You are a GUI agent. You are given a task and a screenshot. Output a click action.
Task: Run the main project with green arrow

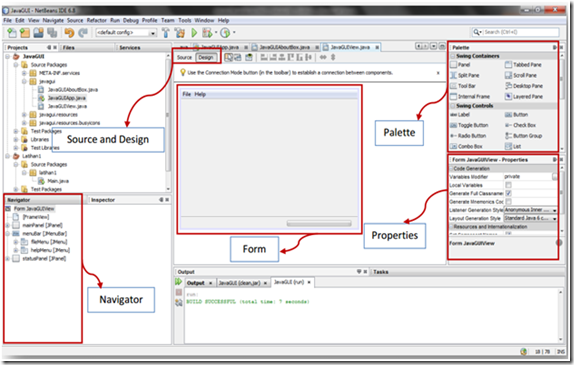[194, 33]
